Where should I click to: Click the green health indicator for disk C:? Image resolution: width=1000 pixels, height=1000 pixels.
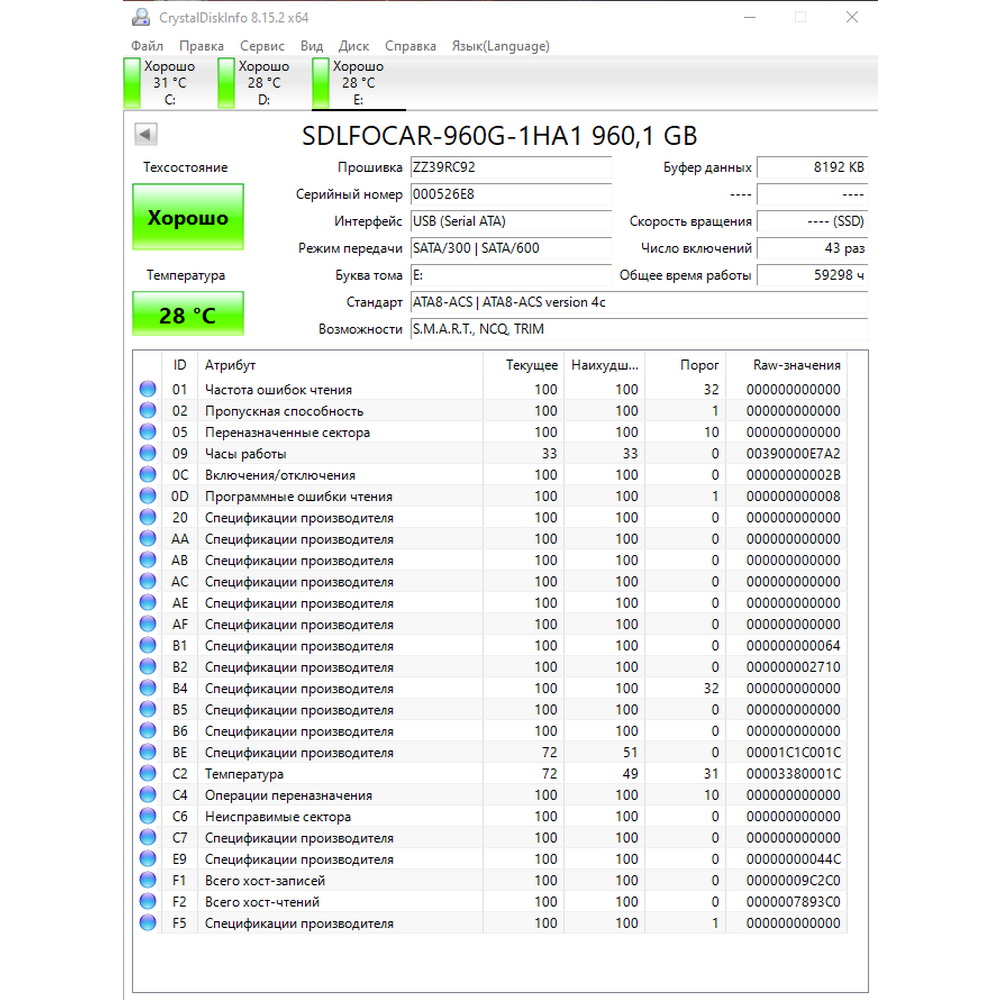(132, 83)
